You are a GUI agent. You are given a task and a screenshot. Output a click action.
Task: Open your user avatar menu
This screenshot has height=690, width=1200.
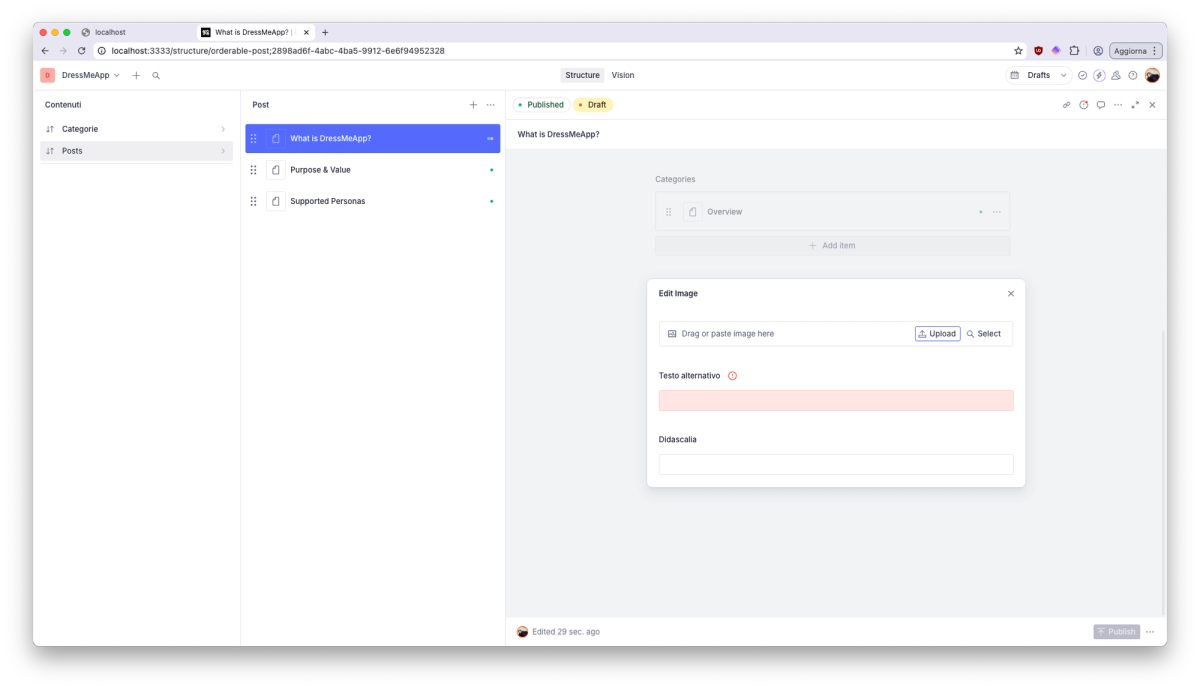click(x=1152, y=75)
